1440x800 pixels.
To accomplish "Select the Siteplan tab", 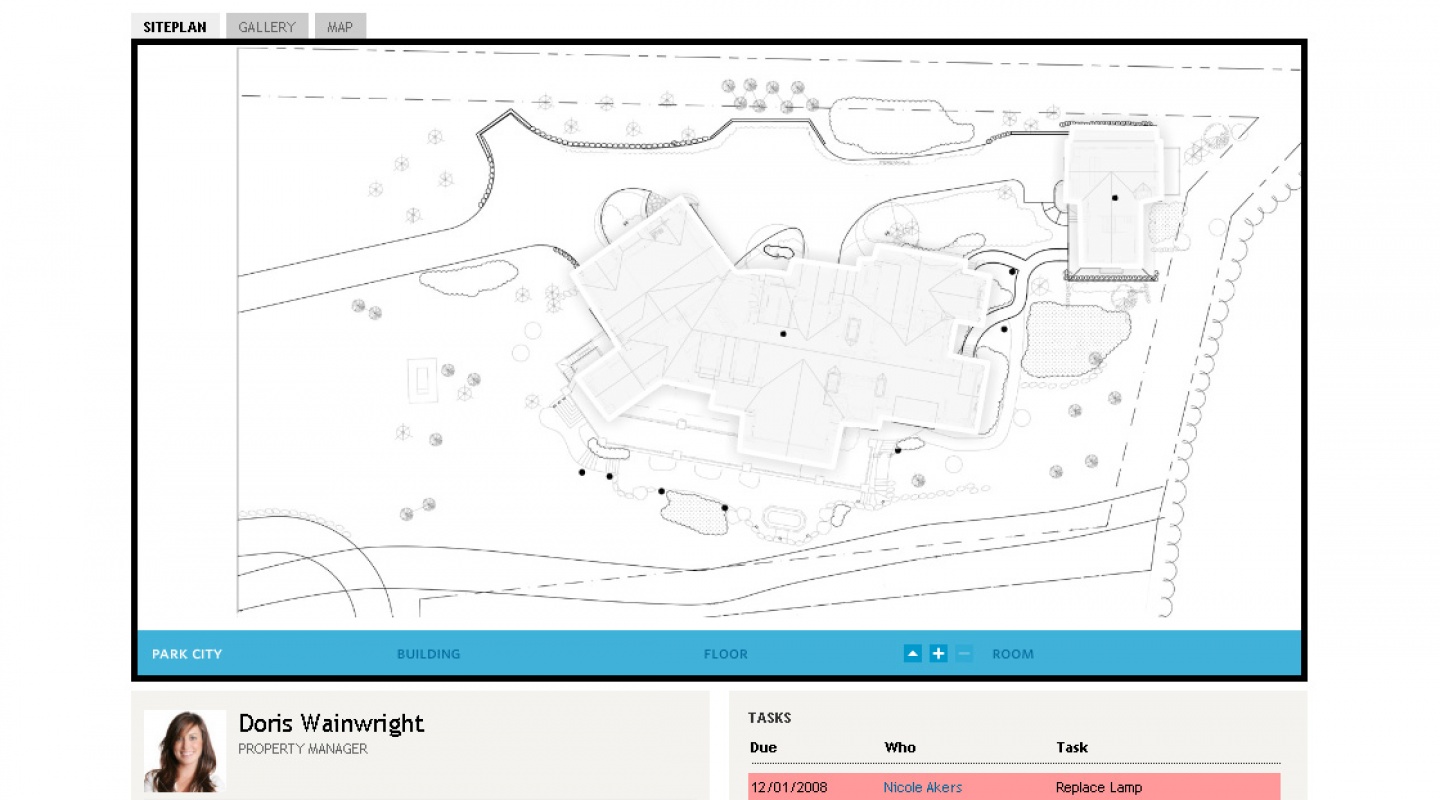I will [x=175, y=27].
